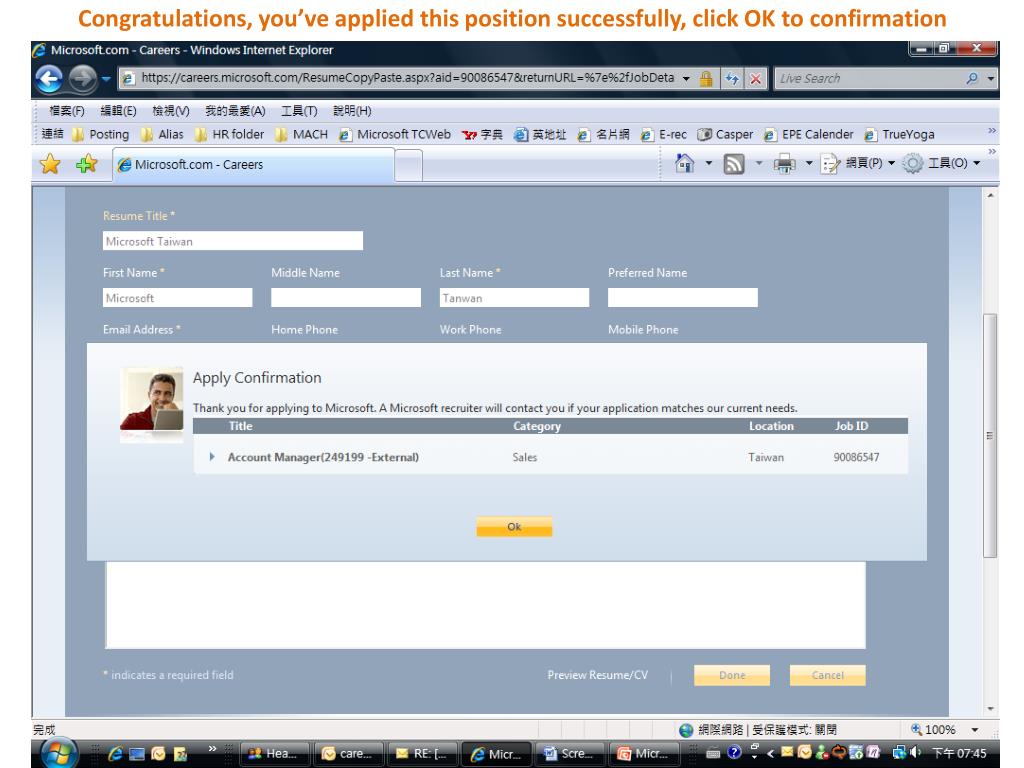Open the search provider dropdown arrow
Image resolution: width=1024 pixels, height=768 pixels.
(x=991, y=78)
